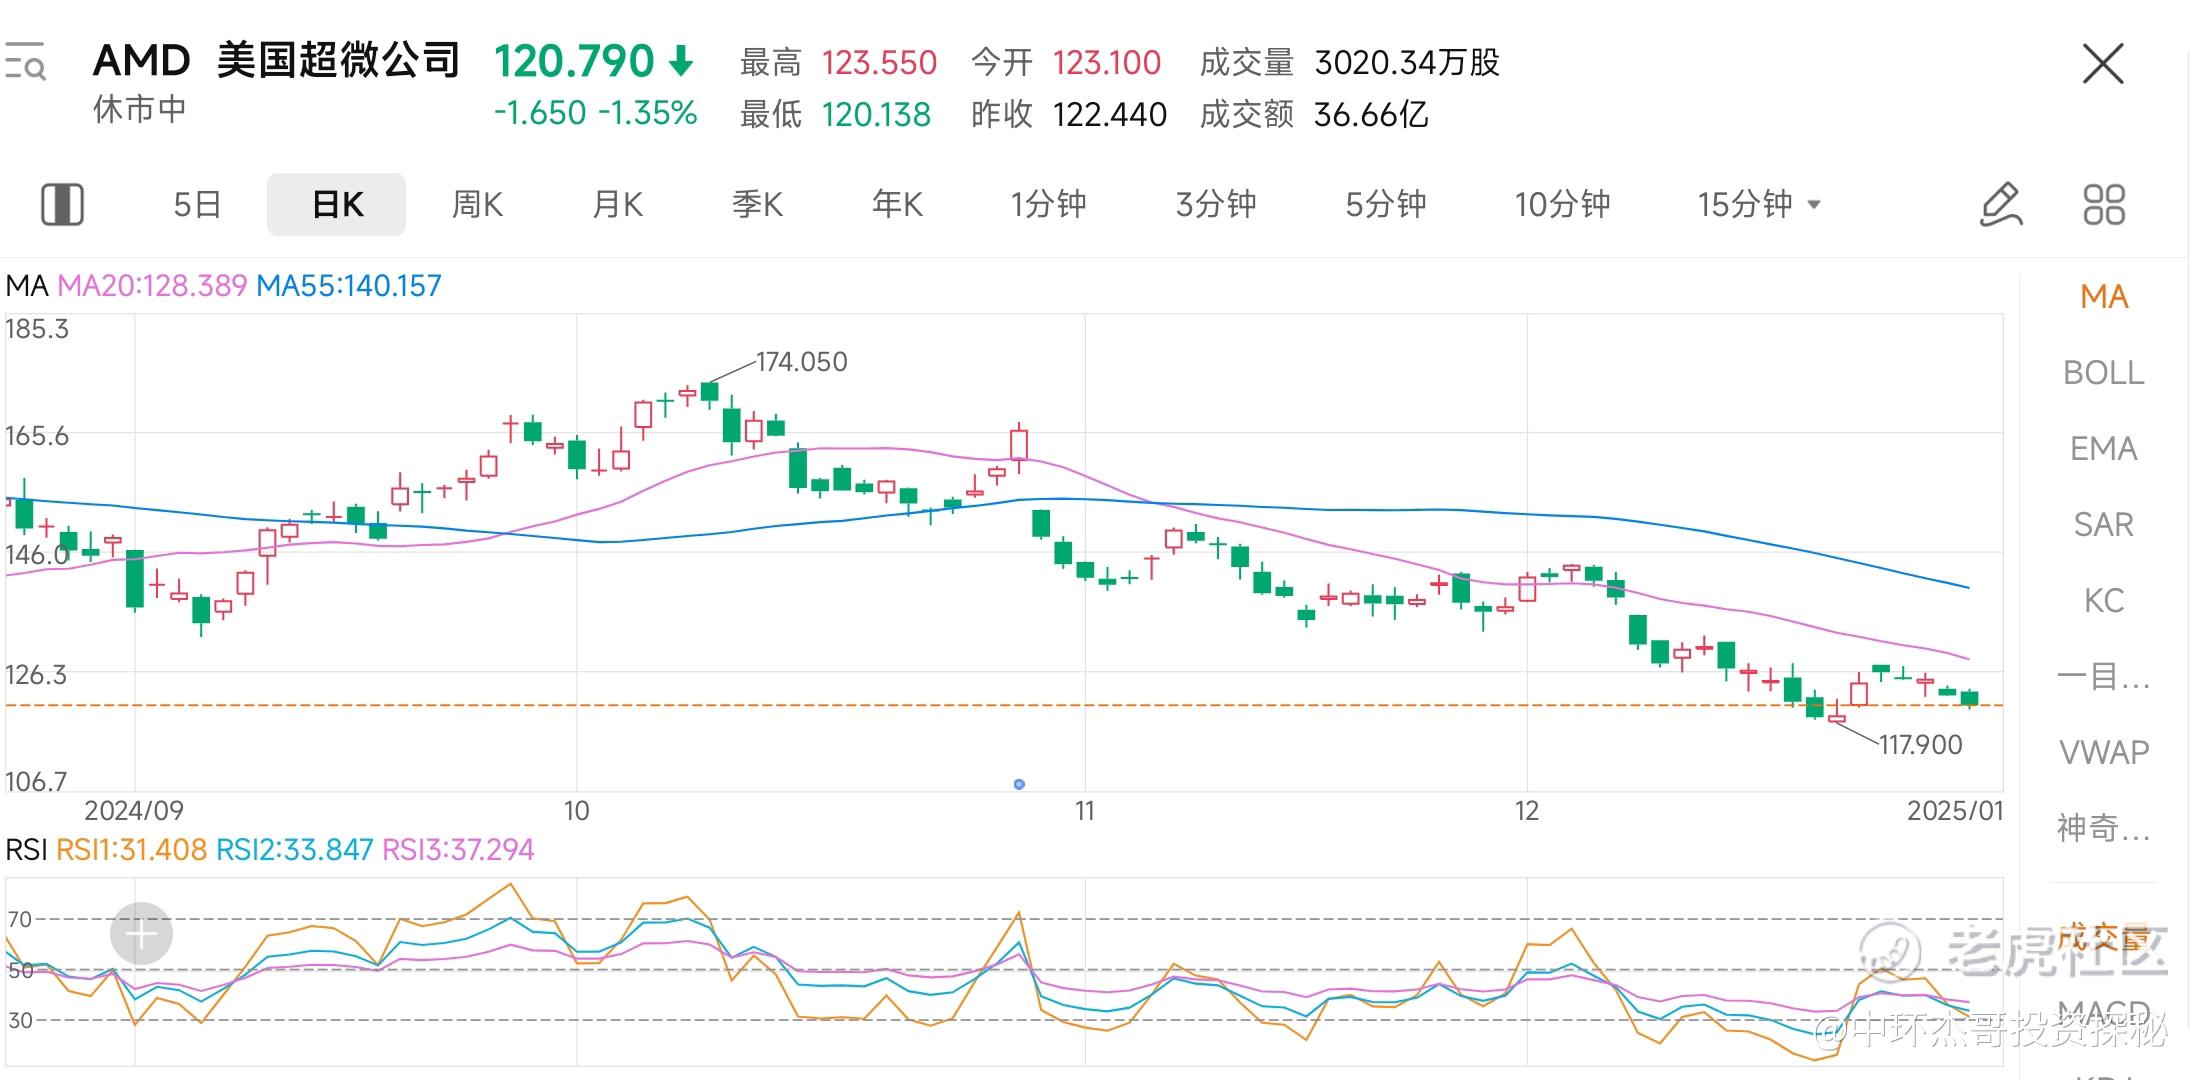The image size is (2212, 1080).
Task: Switch to the 5日 chart tab
Action: click(197, 204)
